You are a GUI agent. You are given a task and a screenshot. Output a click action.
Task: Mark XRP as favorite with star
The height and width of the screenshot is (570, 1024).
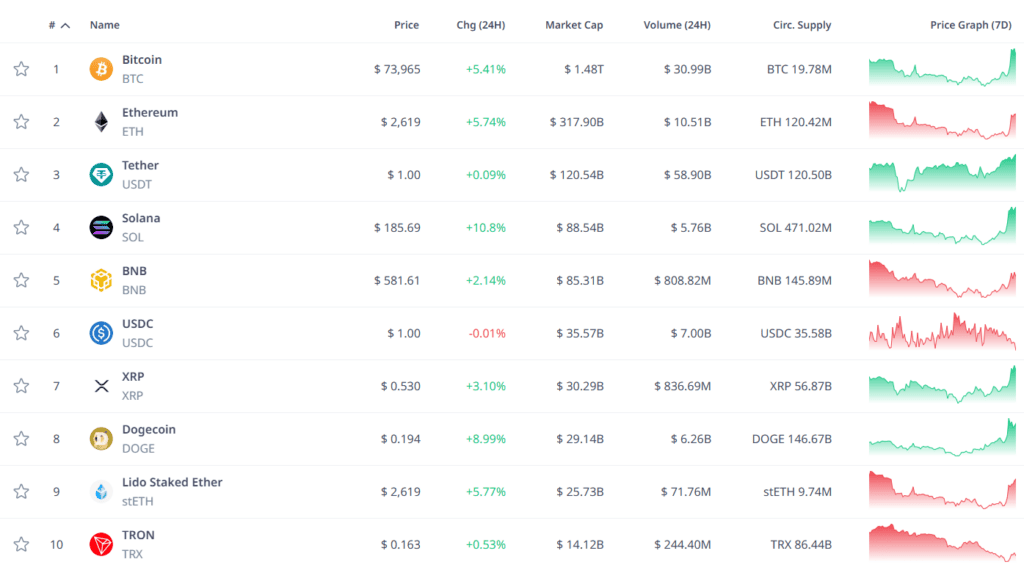(x=22, y=387)
